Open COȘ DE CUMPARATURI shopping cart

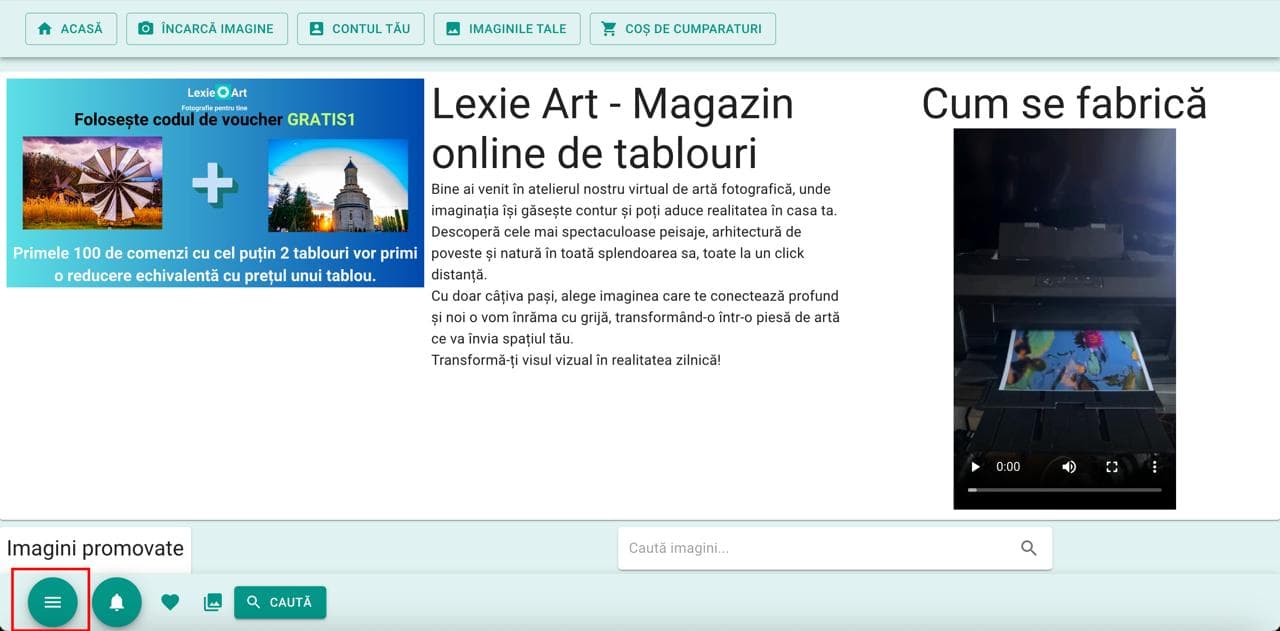(683, 29)
